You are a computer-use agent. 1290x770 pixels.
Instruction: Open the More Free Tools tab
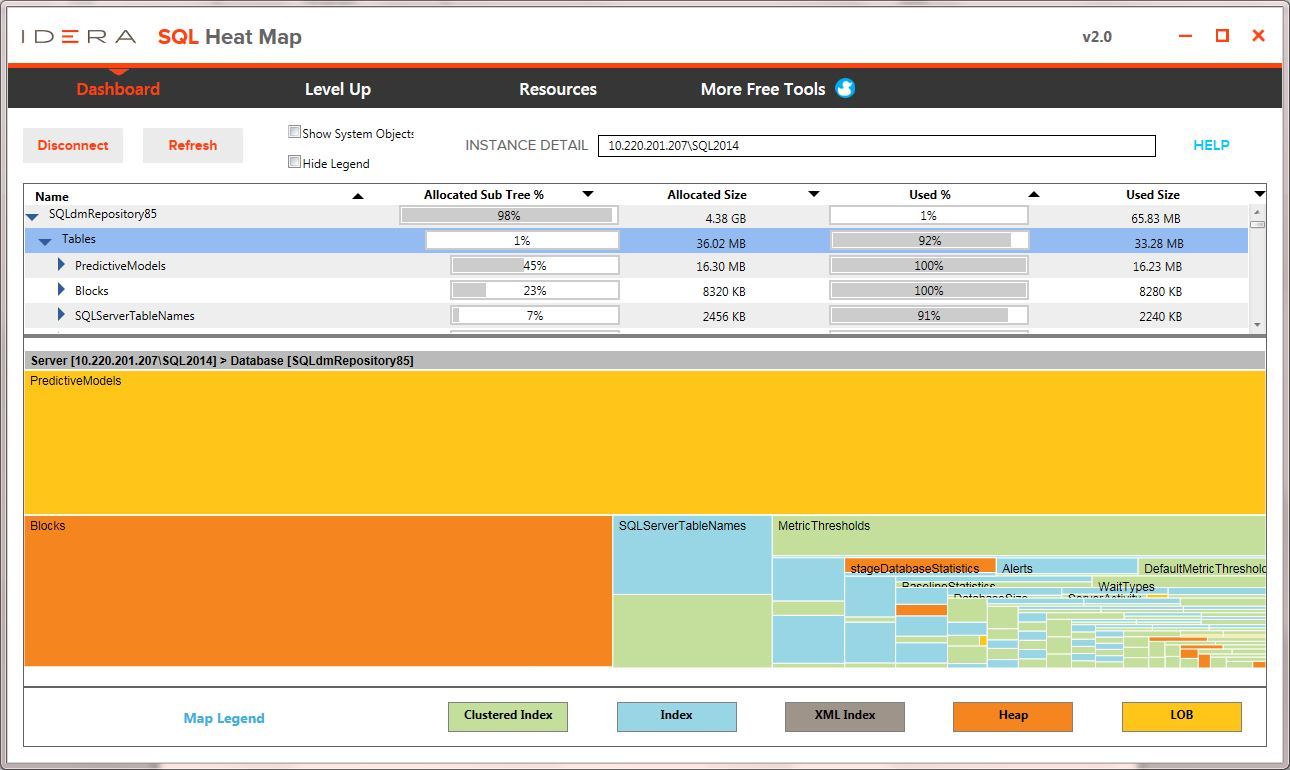[763, 89]
